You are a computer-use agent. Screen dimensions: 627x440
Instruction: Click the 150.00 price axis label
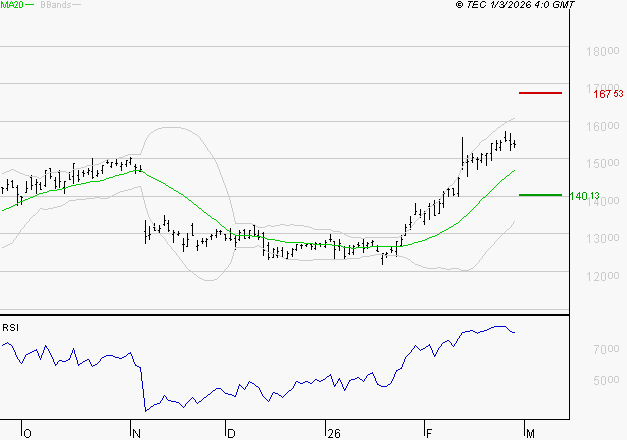[x=603, y=163]
